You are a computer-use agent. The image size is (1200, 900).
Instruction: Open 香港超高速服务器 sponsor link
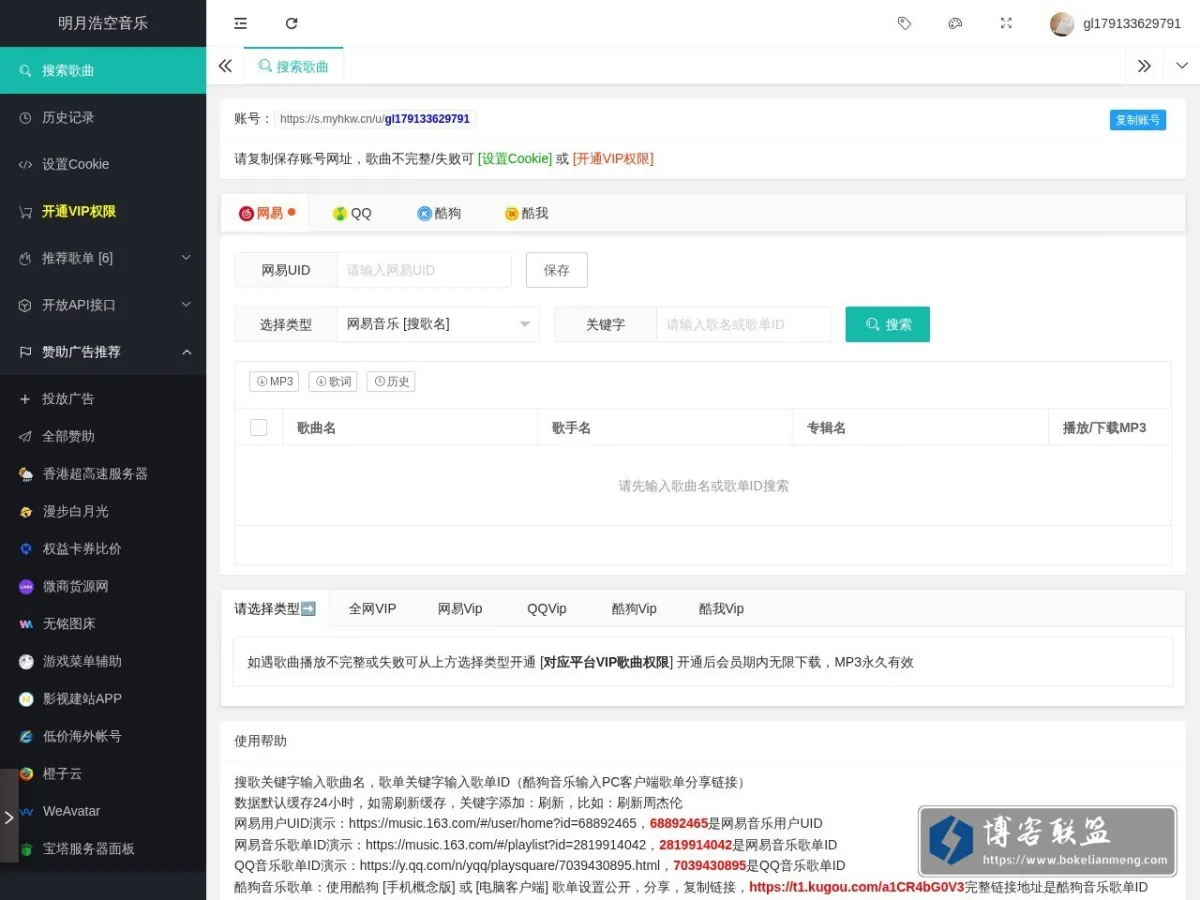[103, 473]
